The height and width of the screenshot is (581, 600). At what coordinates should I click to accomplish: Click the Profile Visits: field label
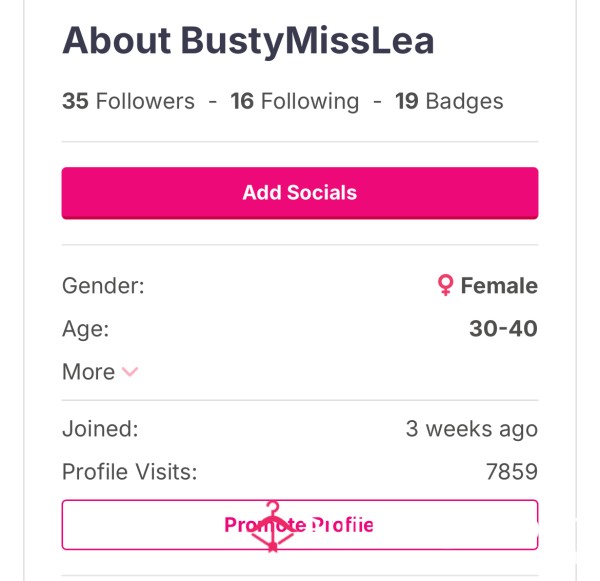click(x=130, y=472)
